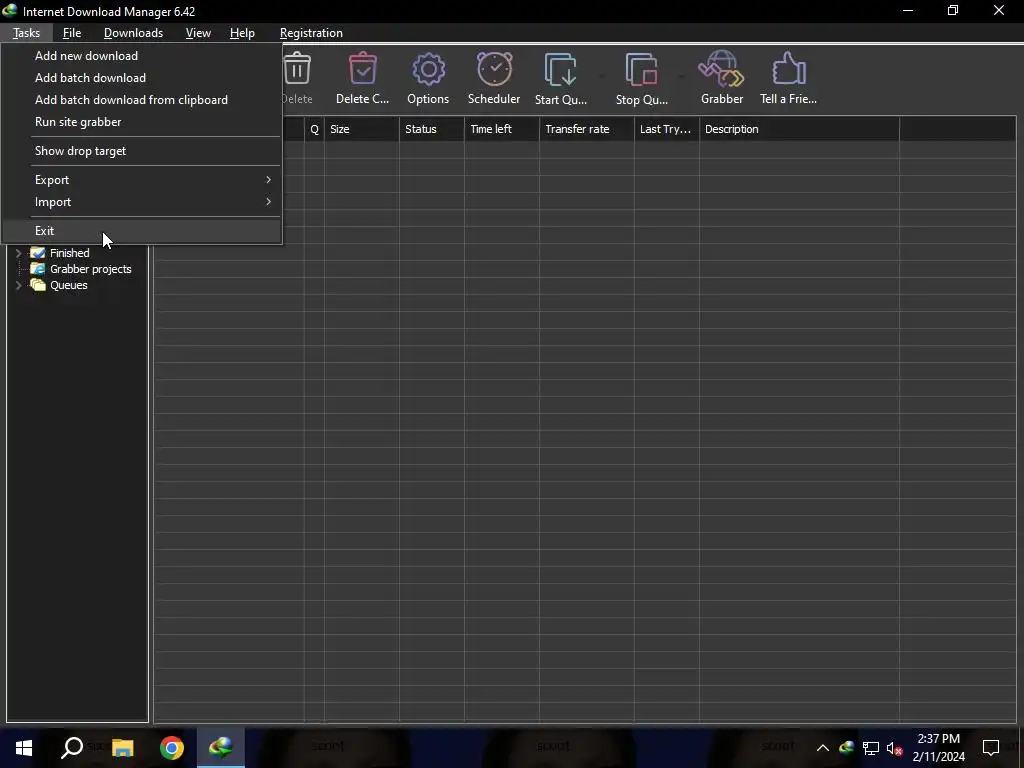This screenshot has height=768, width=1024.
Task: Click the Delete trash can toolbar icon
Action: pos(297,69)
